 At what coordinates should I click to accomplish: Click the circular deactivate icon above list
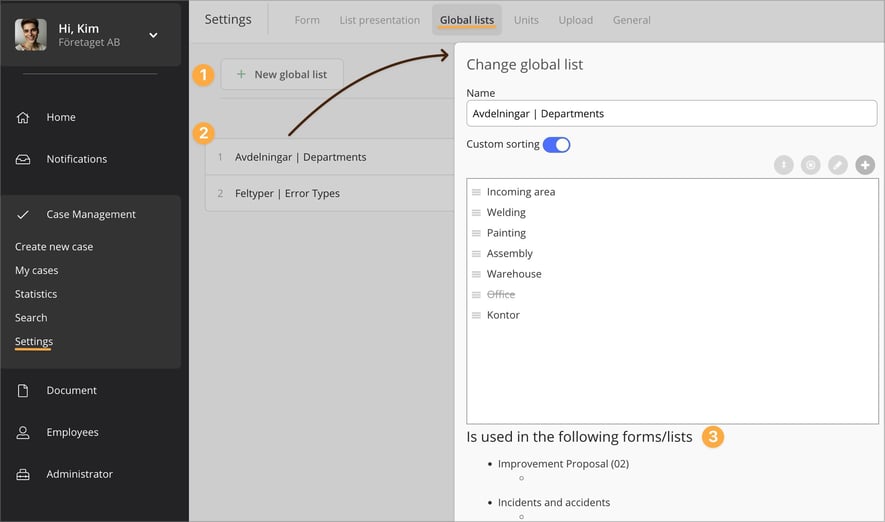tap(811, 165)
